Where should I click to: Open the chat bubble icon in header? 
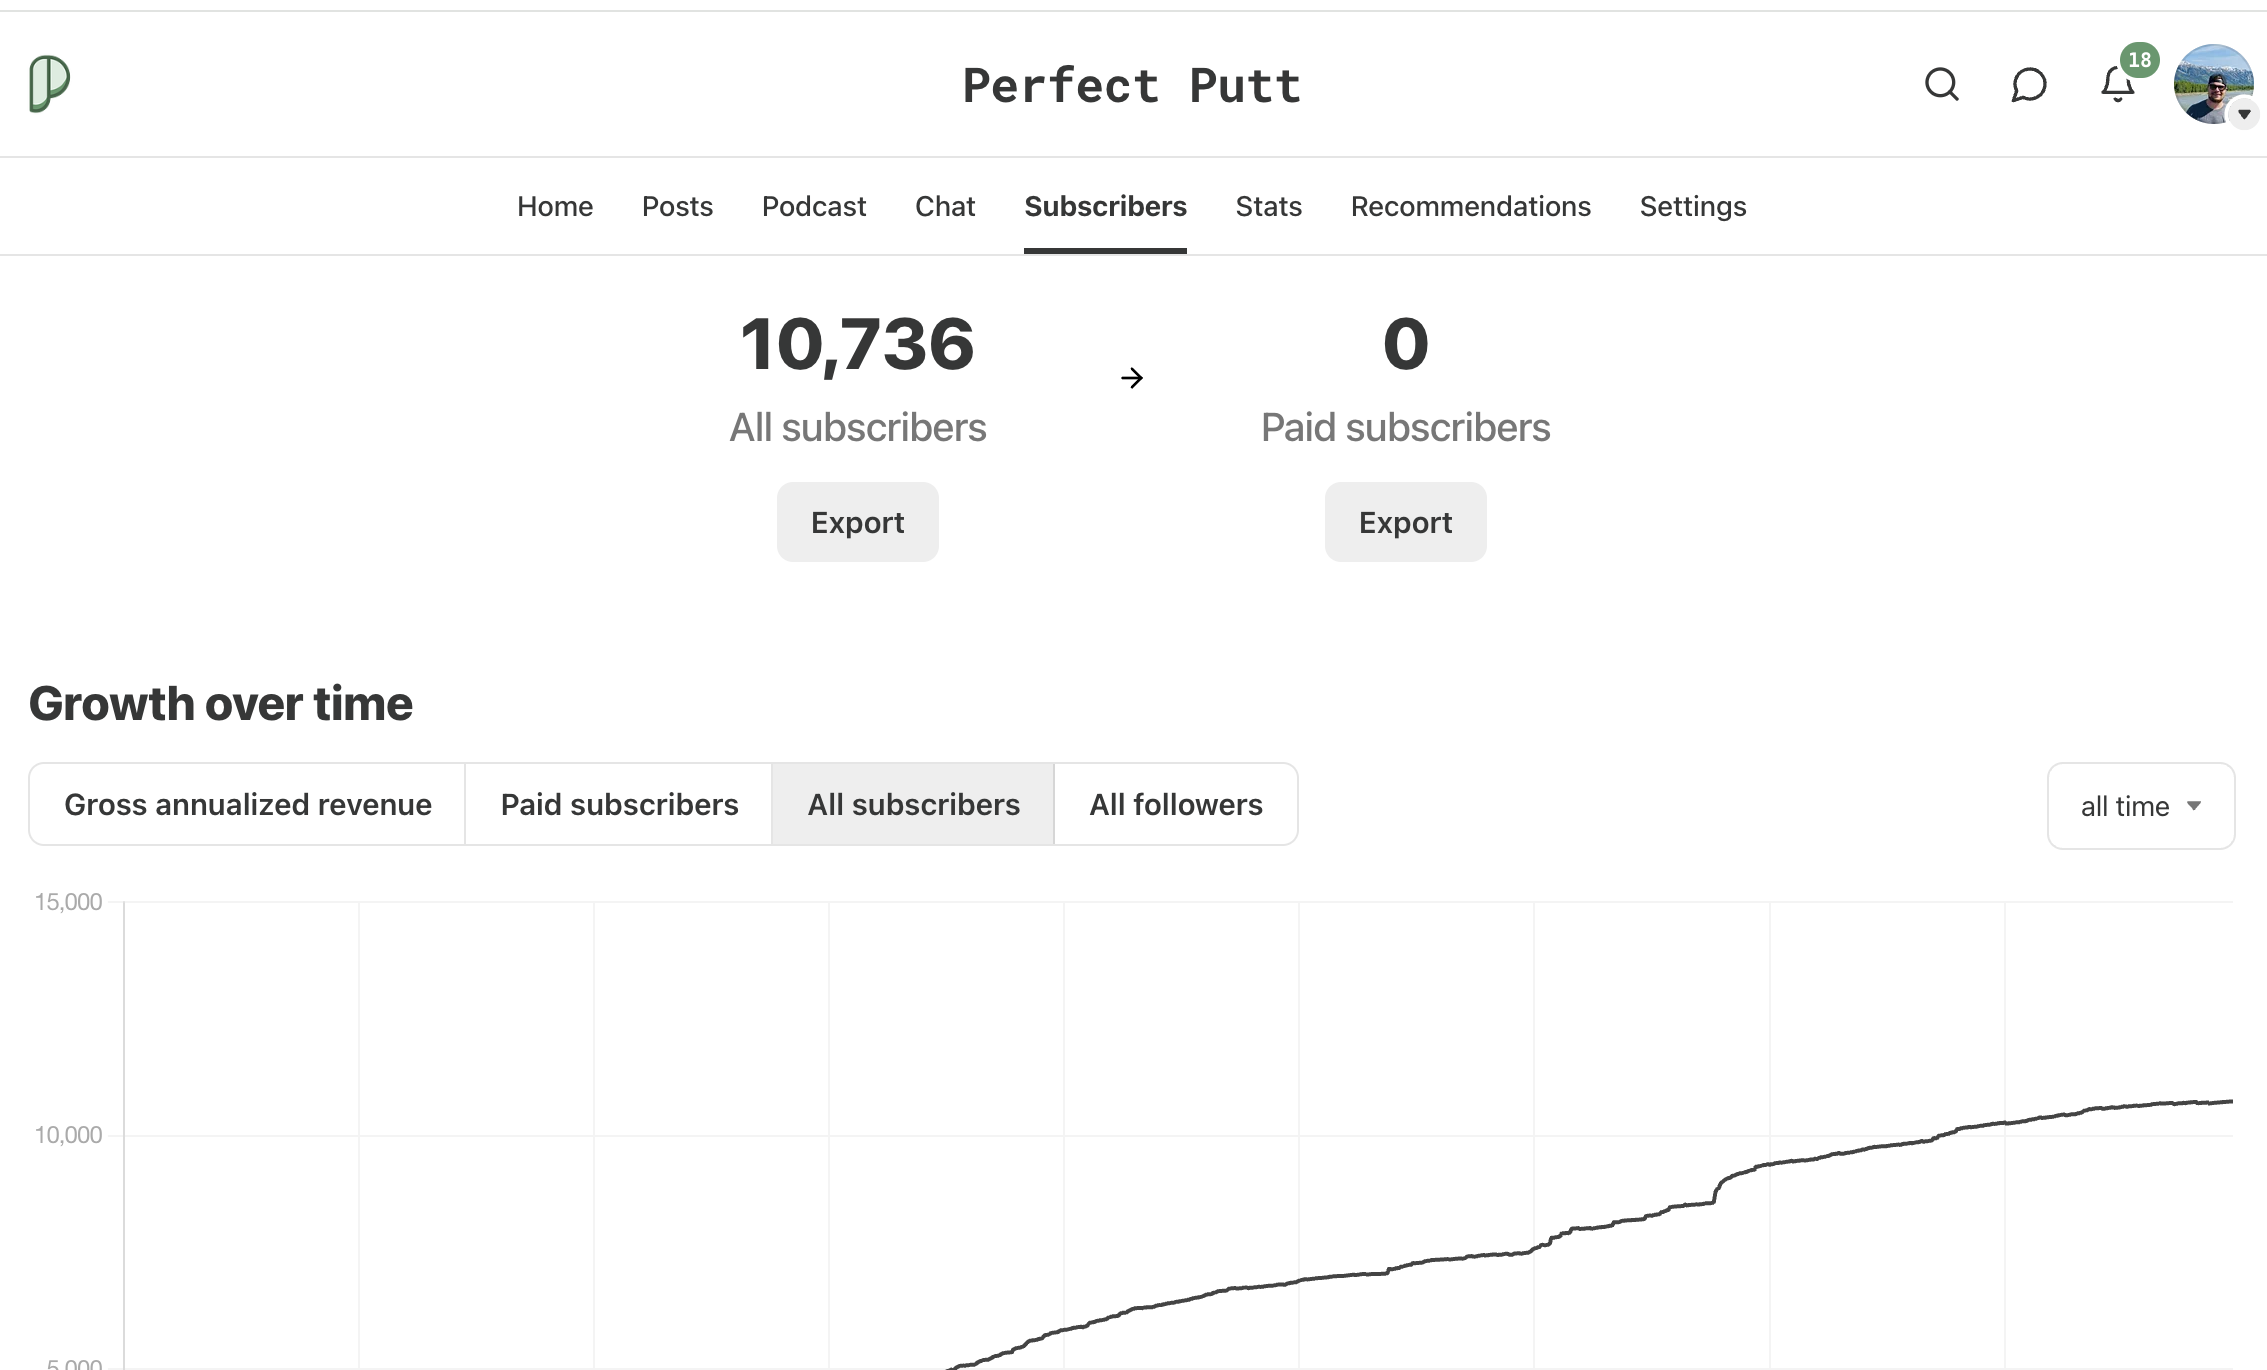(x=2029, y=85)
